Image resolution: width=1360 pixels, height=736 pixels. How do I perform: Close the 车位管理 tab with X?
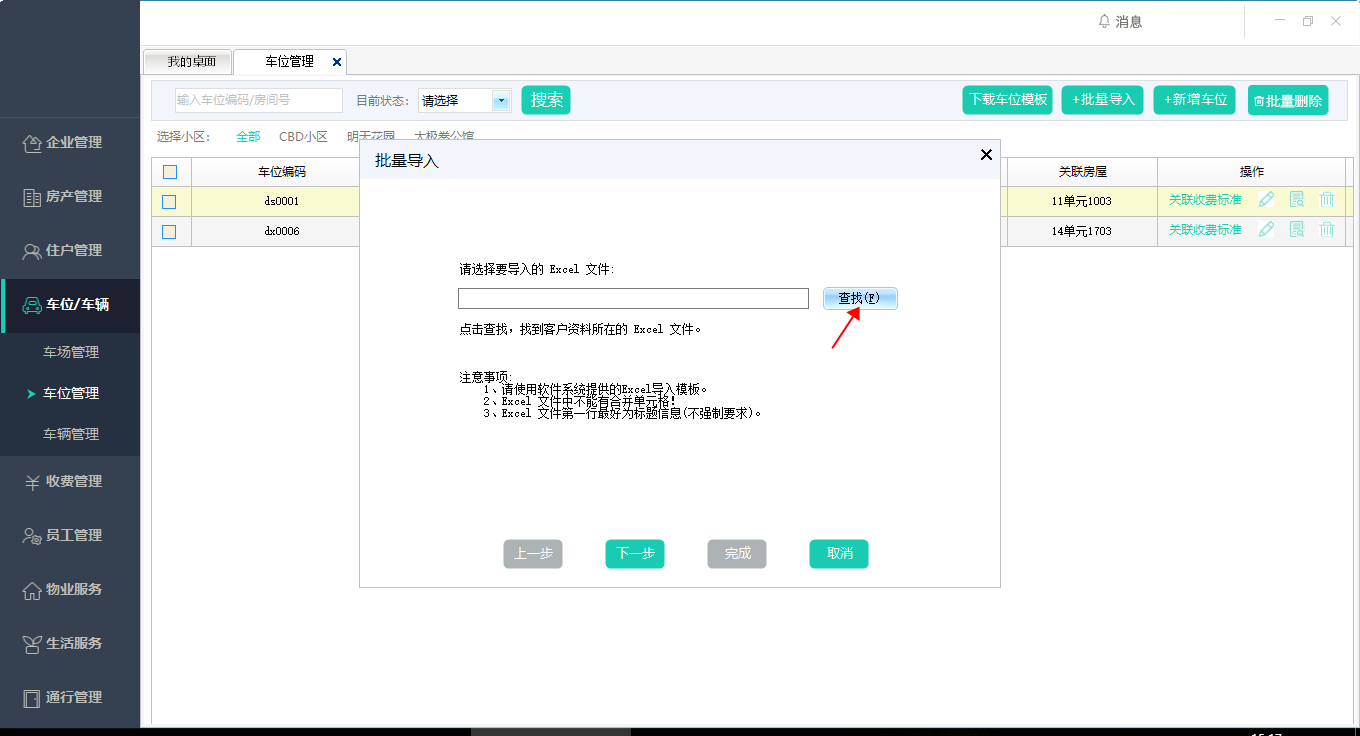coord(337,62)
